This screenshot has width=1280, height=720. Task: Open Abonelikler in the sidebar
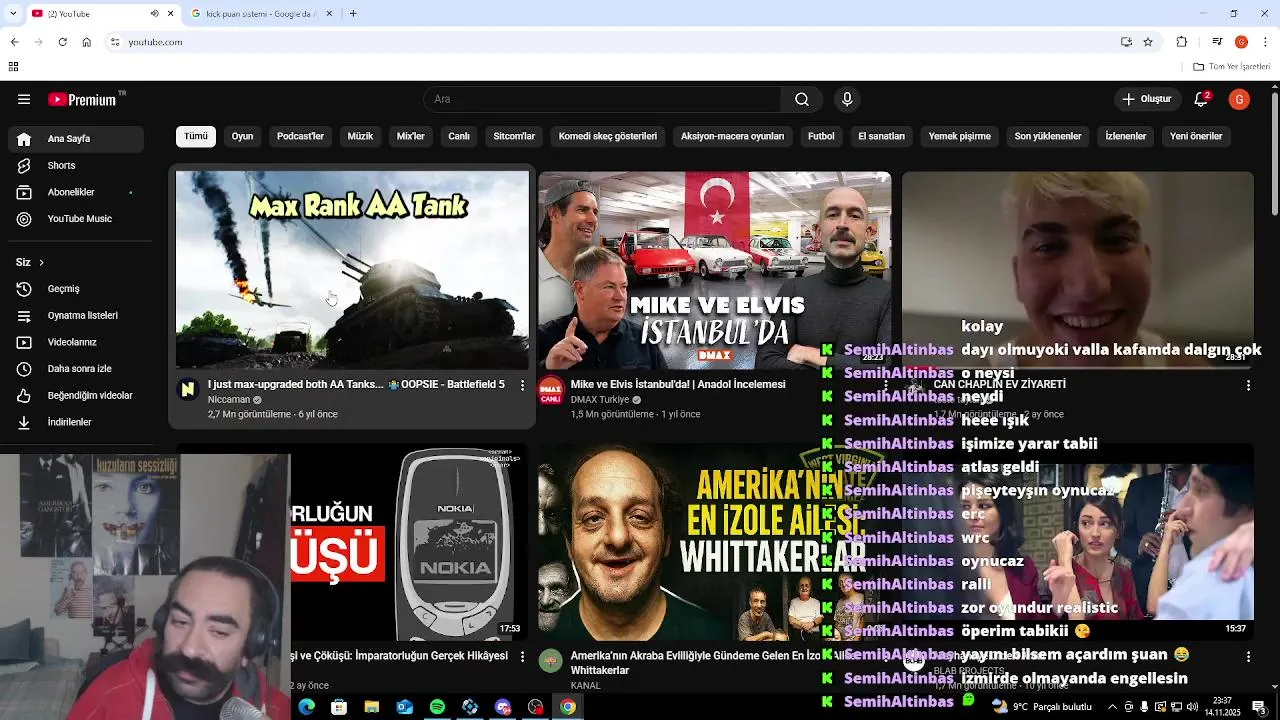tap(76, 192)
